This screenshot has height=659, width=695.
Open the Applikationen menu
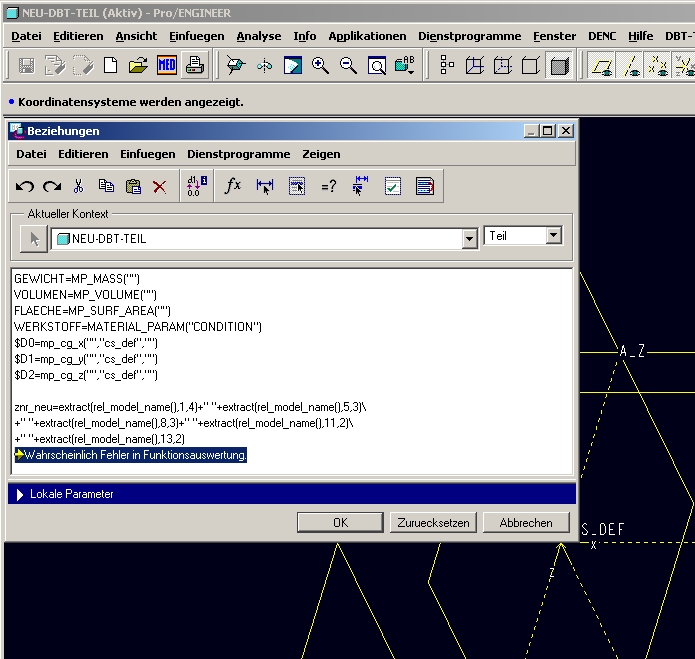(367, 36)
